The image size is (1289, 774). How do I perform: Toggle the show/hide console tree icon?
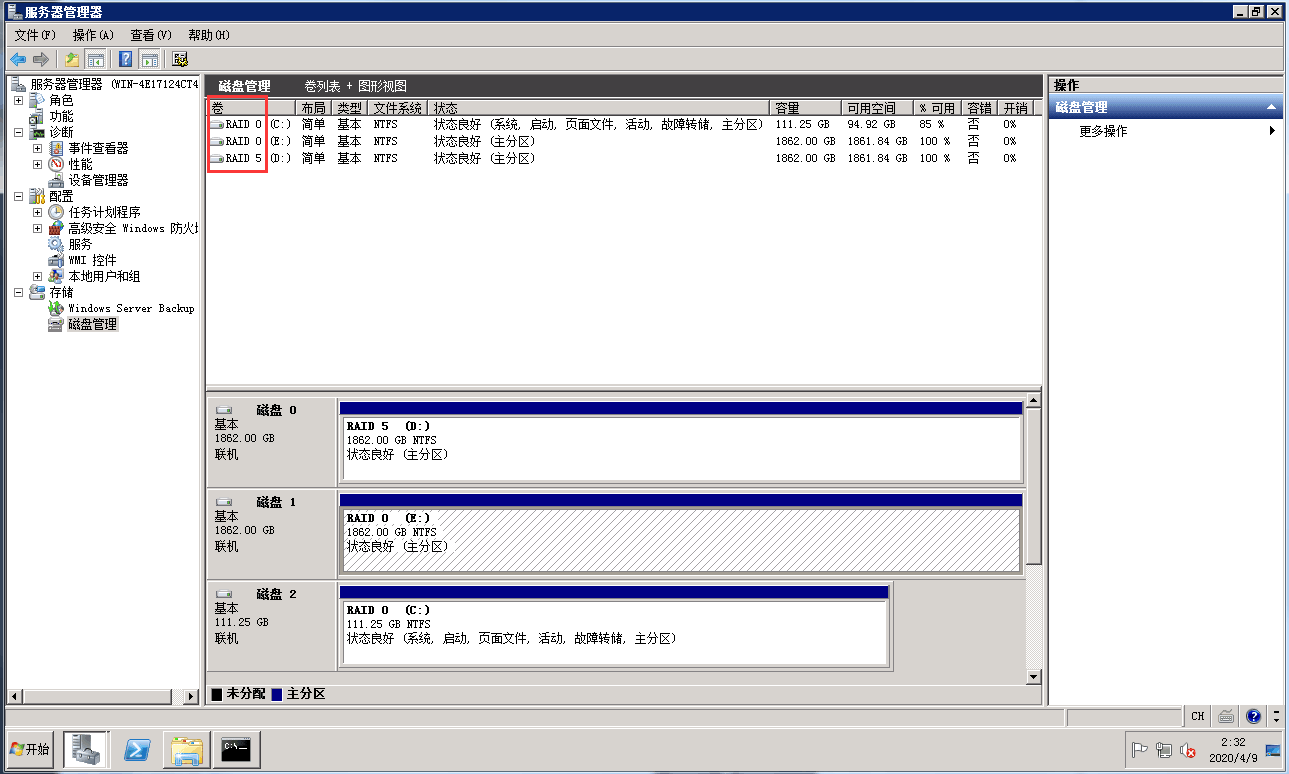point(96,59)
